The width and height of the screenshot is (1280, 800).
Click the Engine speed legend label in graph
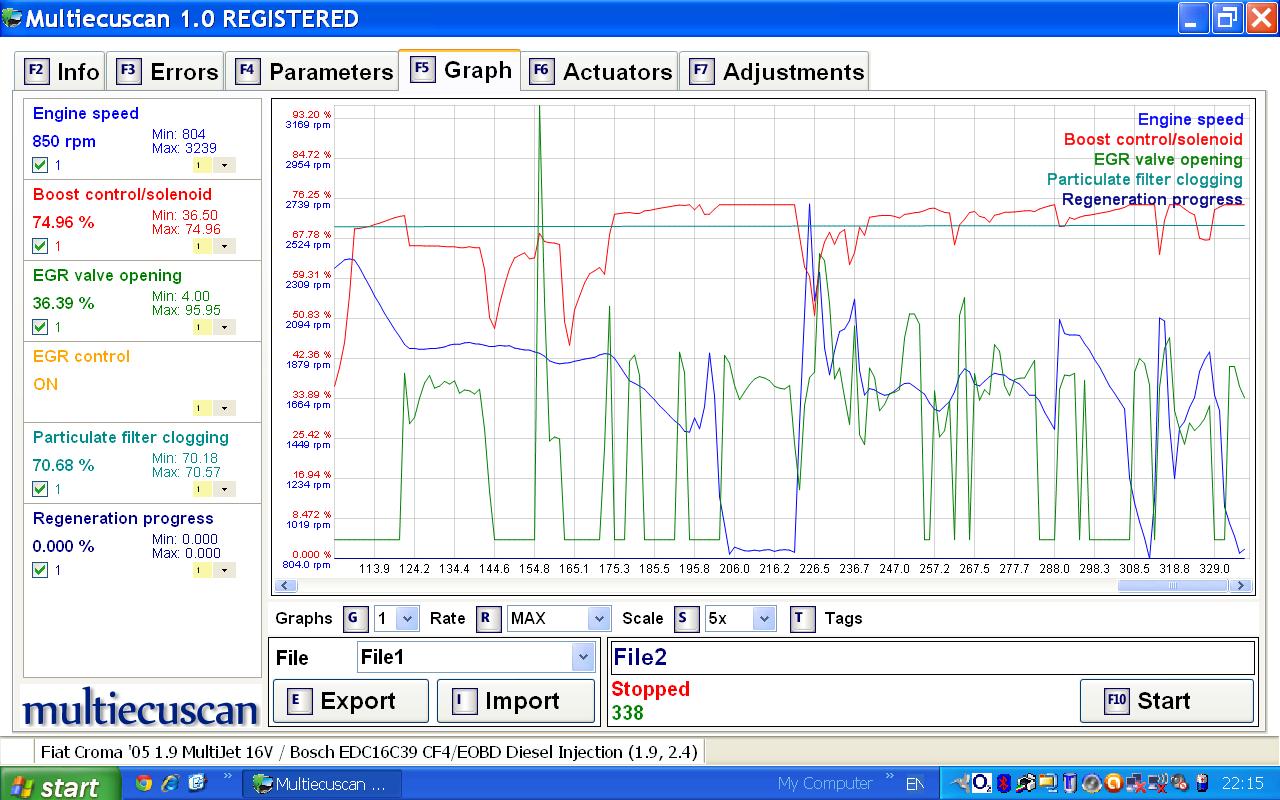click(1190, 119)
